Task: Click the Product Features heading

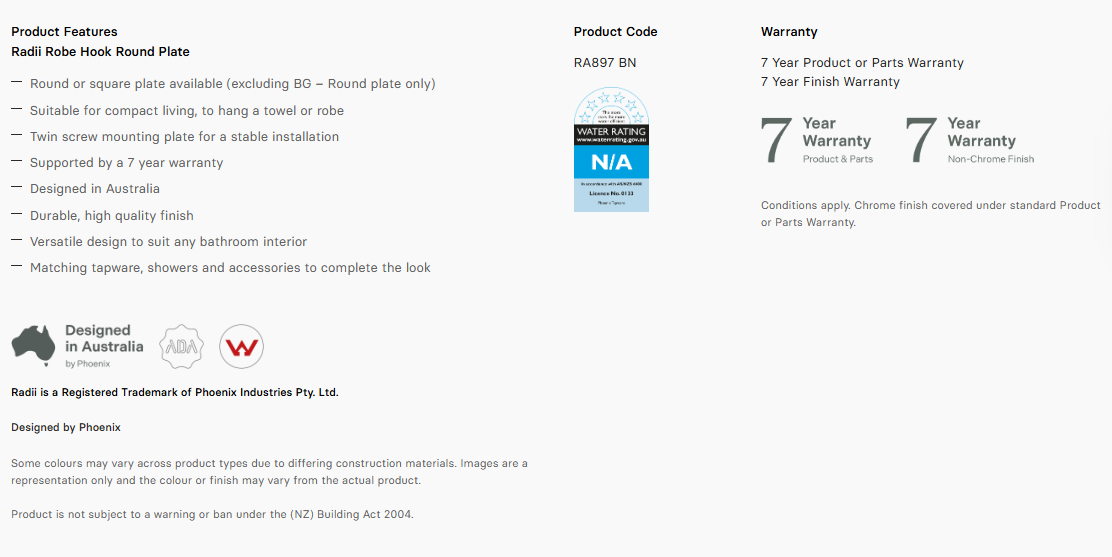Action: pos(65,32)
